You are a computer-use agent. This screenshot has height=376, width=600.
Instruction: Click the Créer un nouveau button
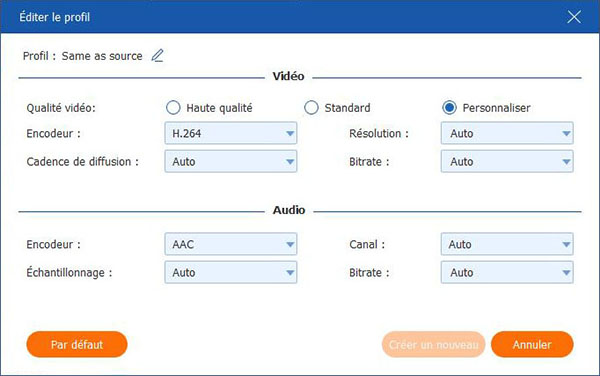434,344
